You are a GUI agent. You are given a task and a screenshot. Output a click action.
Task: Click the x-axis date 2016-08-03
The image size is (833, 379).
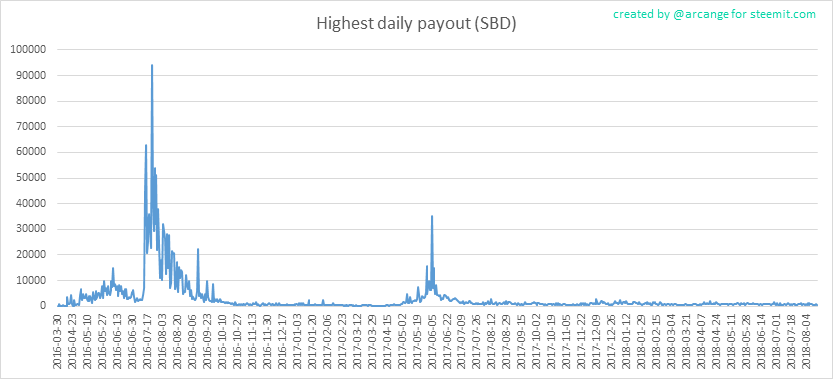point(162,342)
